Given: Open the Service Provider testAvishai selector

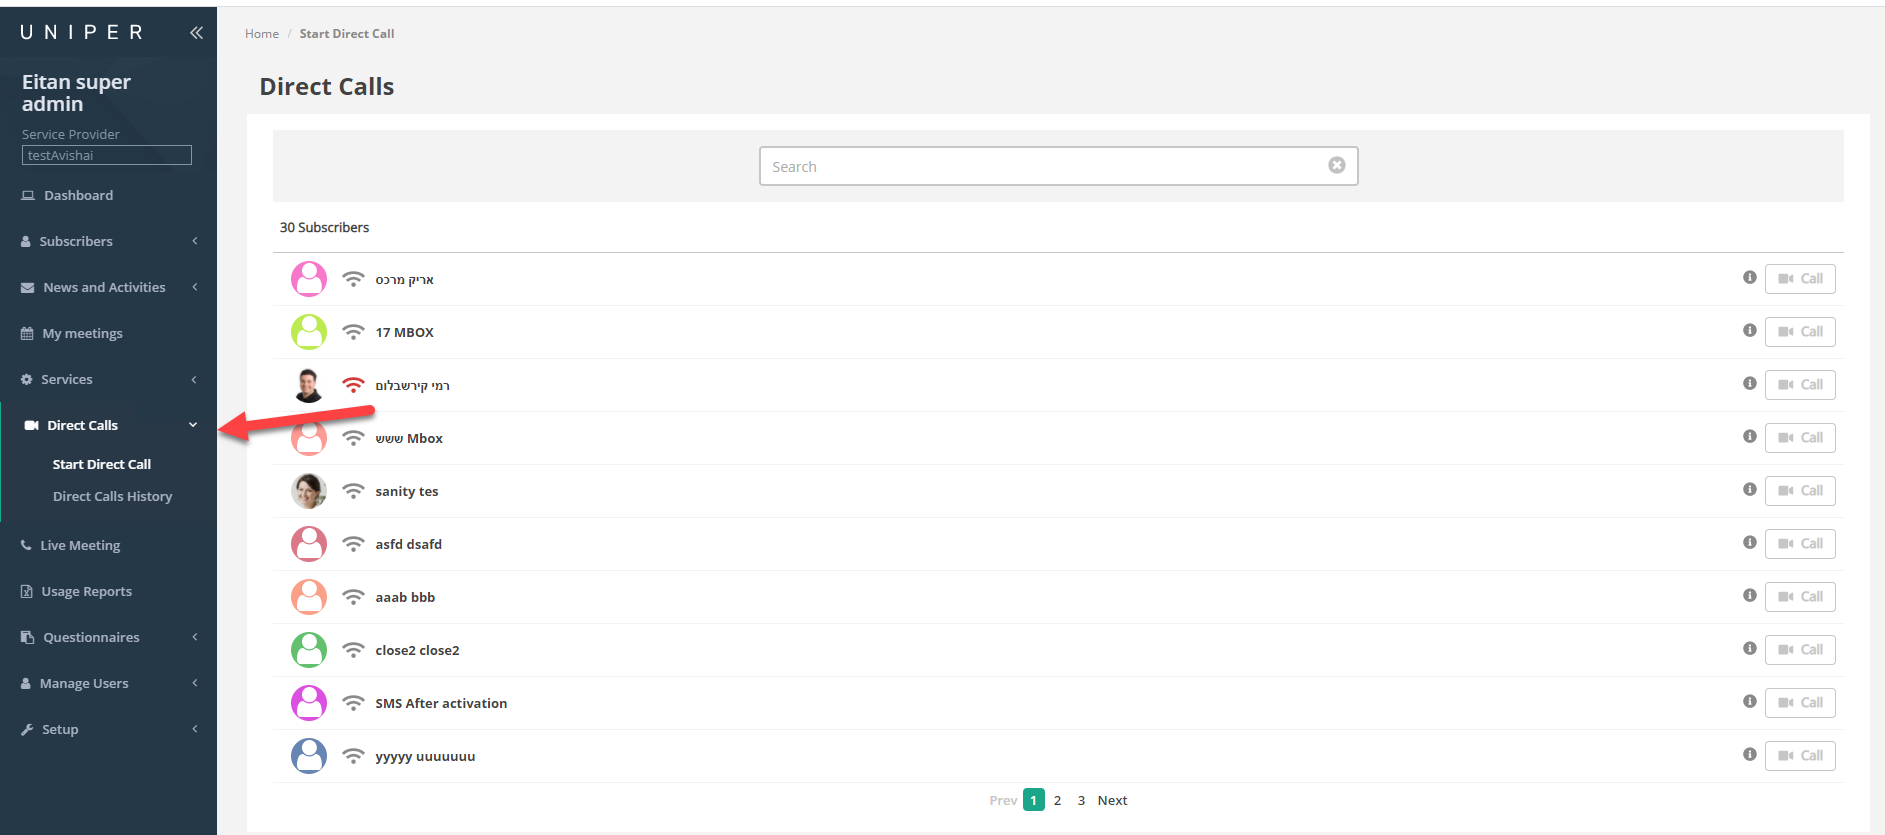Looking at the screenshot, I should 107,155.
